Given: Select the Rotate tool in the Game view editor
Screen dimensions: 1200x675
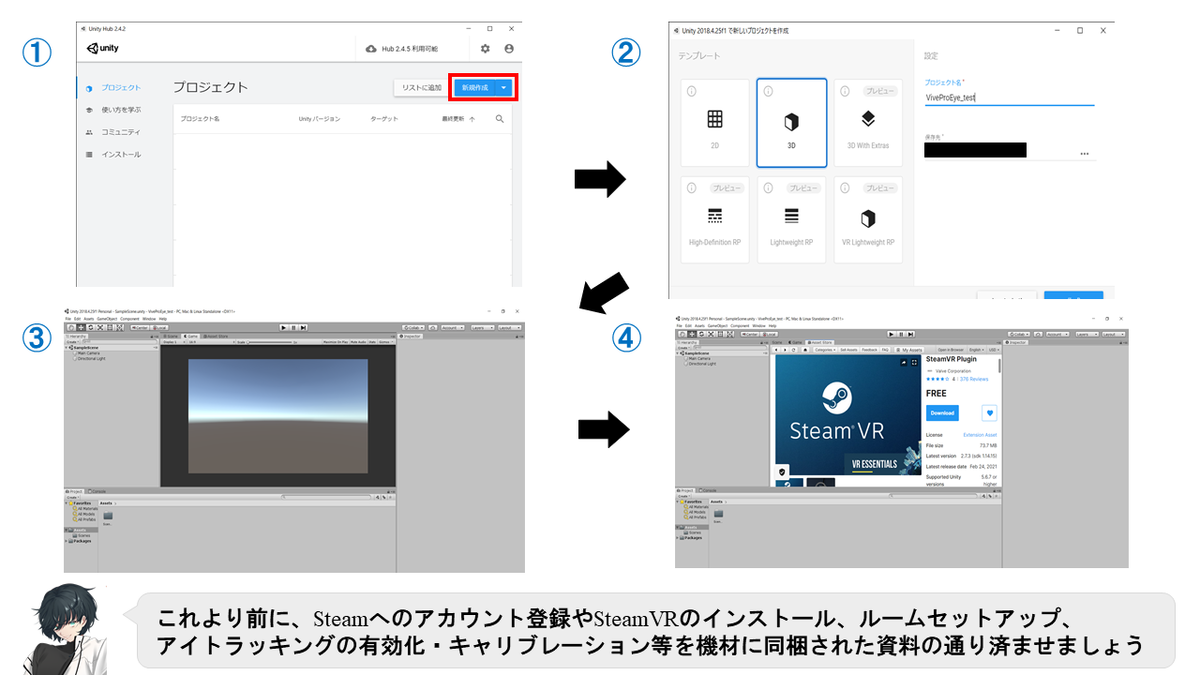Looking at the screenshot, I should pyautogui.click(x=91, y=328).
